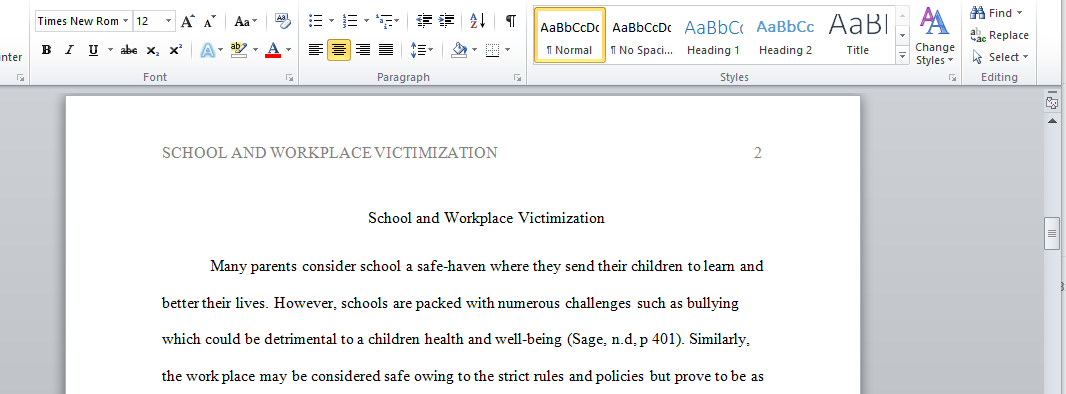The height and width of the screenshot is (394, 1066).
Task: Start a bulleted list
Action: coord(315,21)
